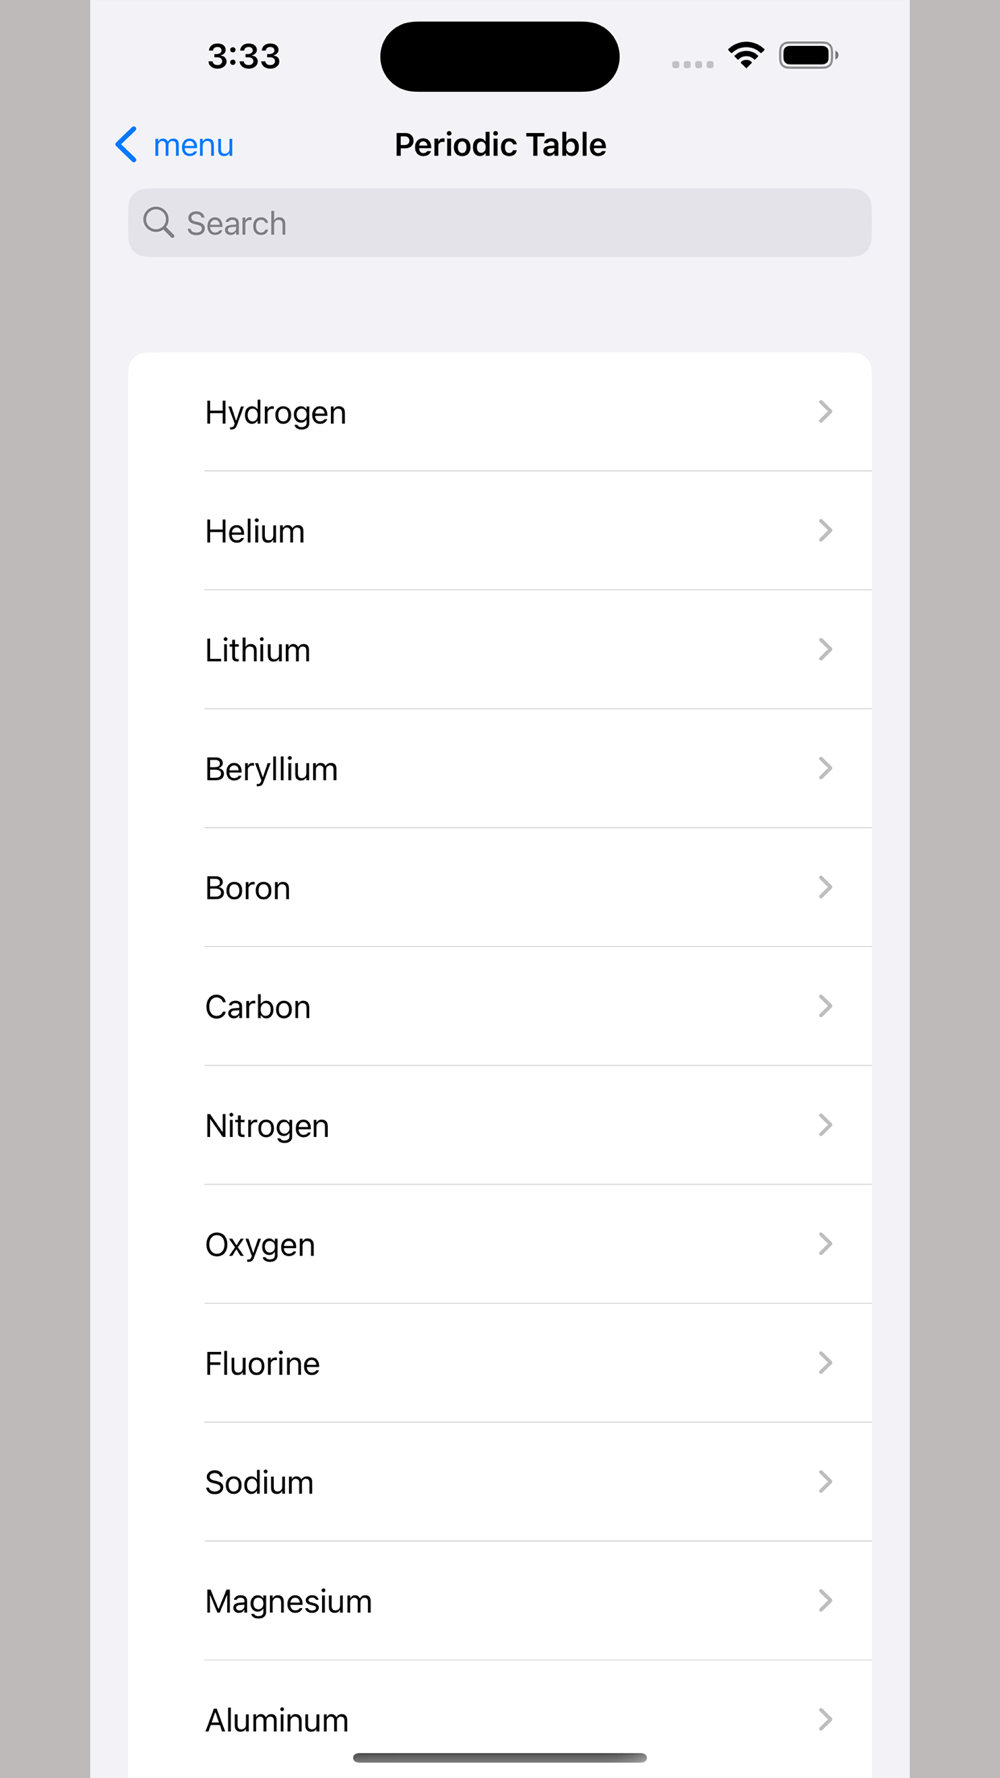
Task: Click the chevron beside Sodium
Action: pos(825,1482)
